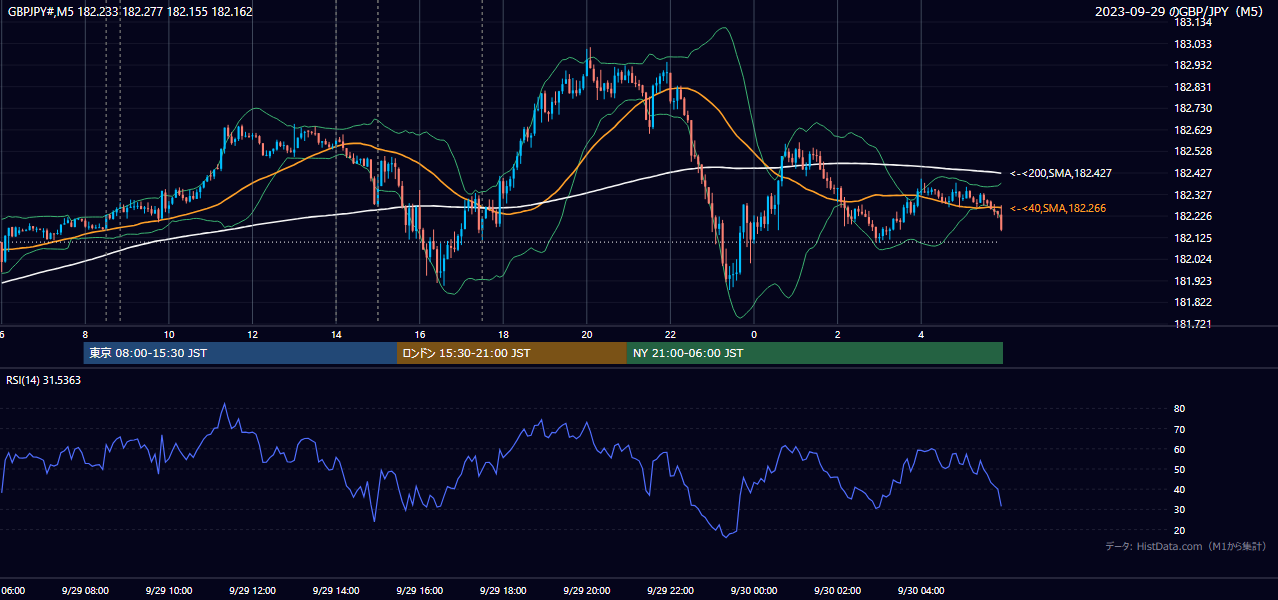Select the 東京 08:00-15:30 JST session bar

pos(240,353)
